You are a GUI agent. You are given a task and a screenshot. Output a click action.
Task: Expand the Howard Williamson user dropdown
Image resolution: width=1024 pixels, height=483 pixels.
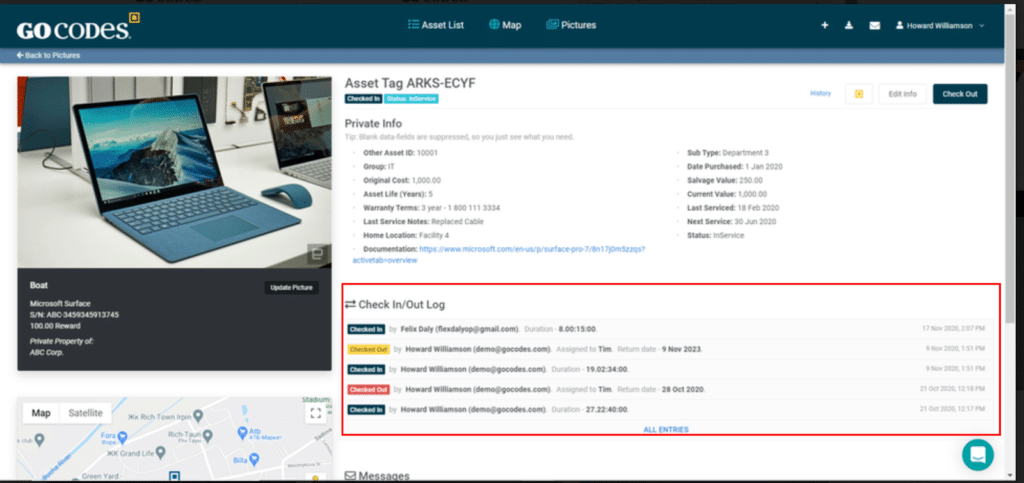click(940, 25)
